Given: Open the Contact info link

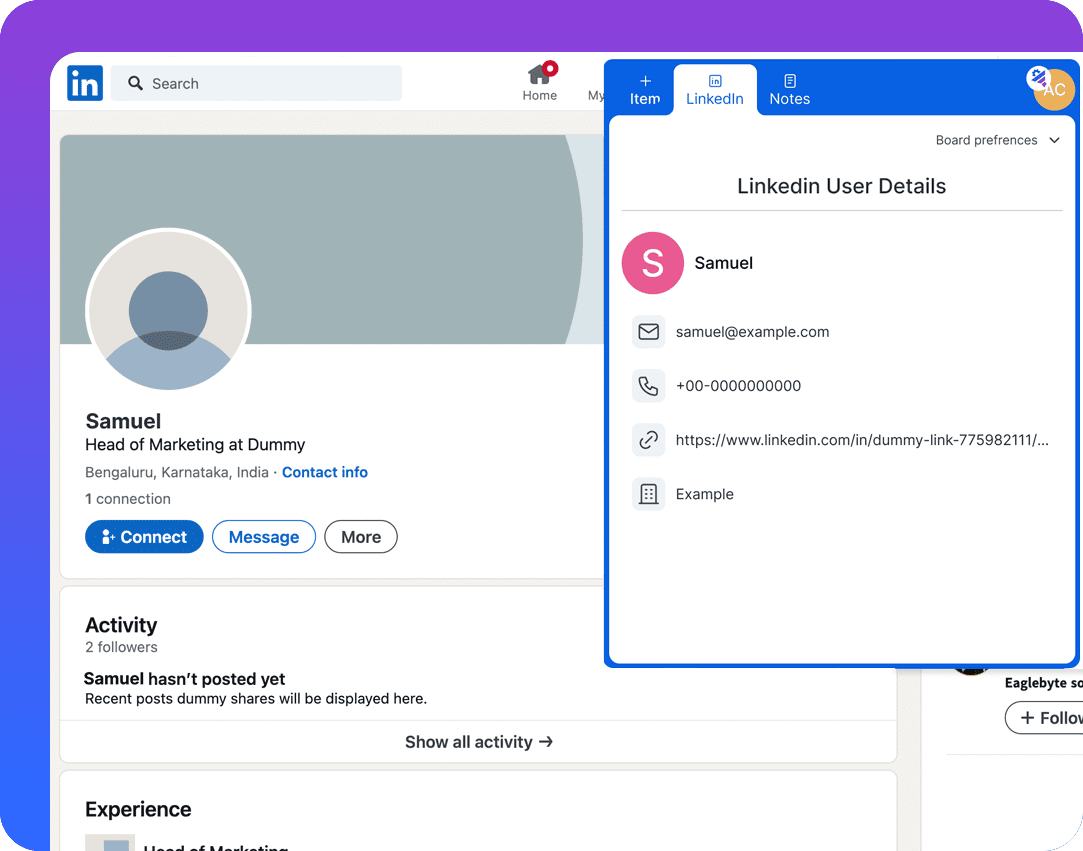Looking at the screenshot, I should (325, 472).
